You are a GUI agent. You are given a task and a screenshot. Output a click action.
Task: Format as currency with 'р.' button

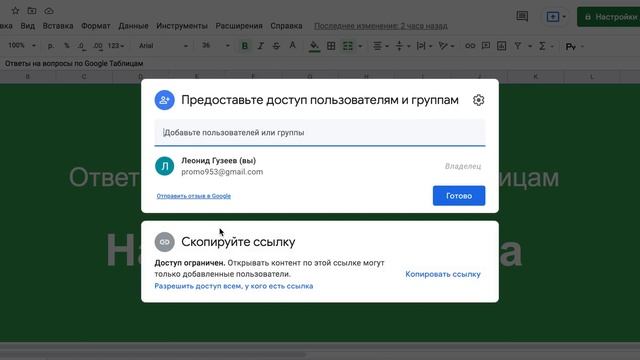[x=51, y=46]
